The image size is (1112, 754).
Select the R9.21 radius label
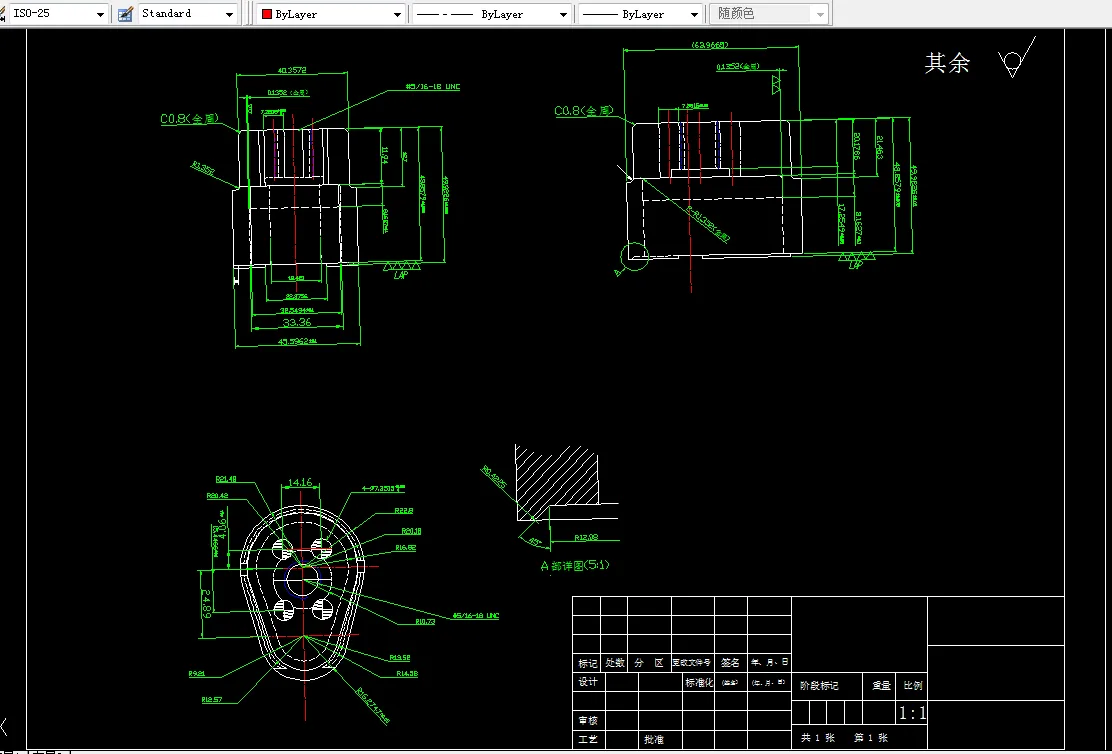pos(196,674)
